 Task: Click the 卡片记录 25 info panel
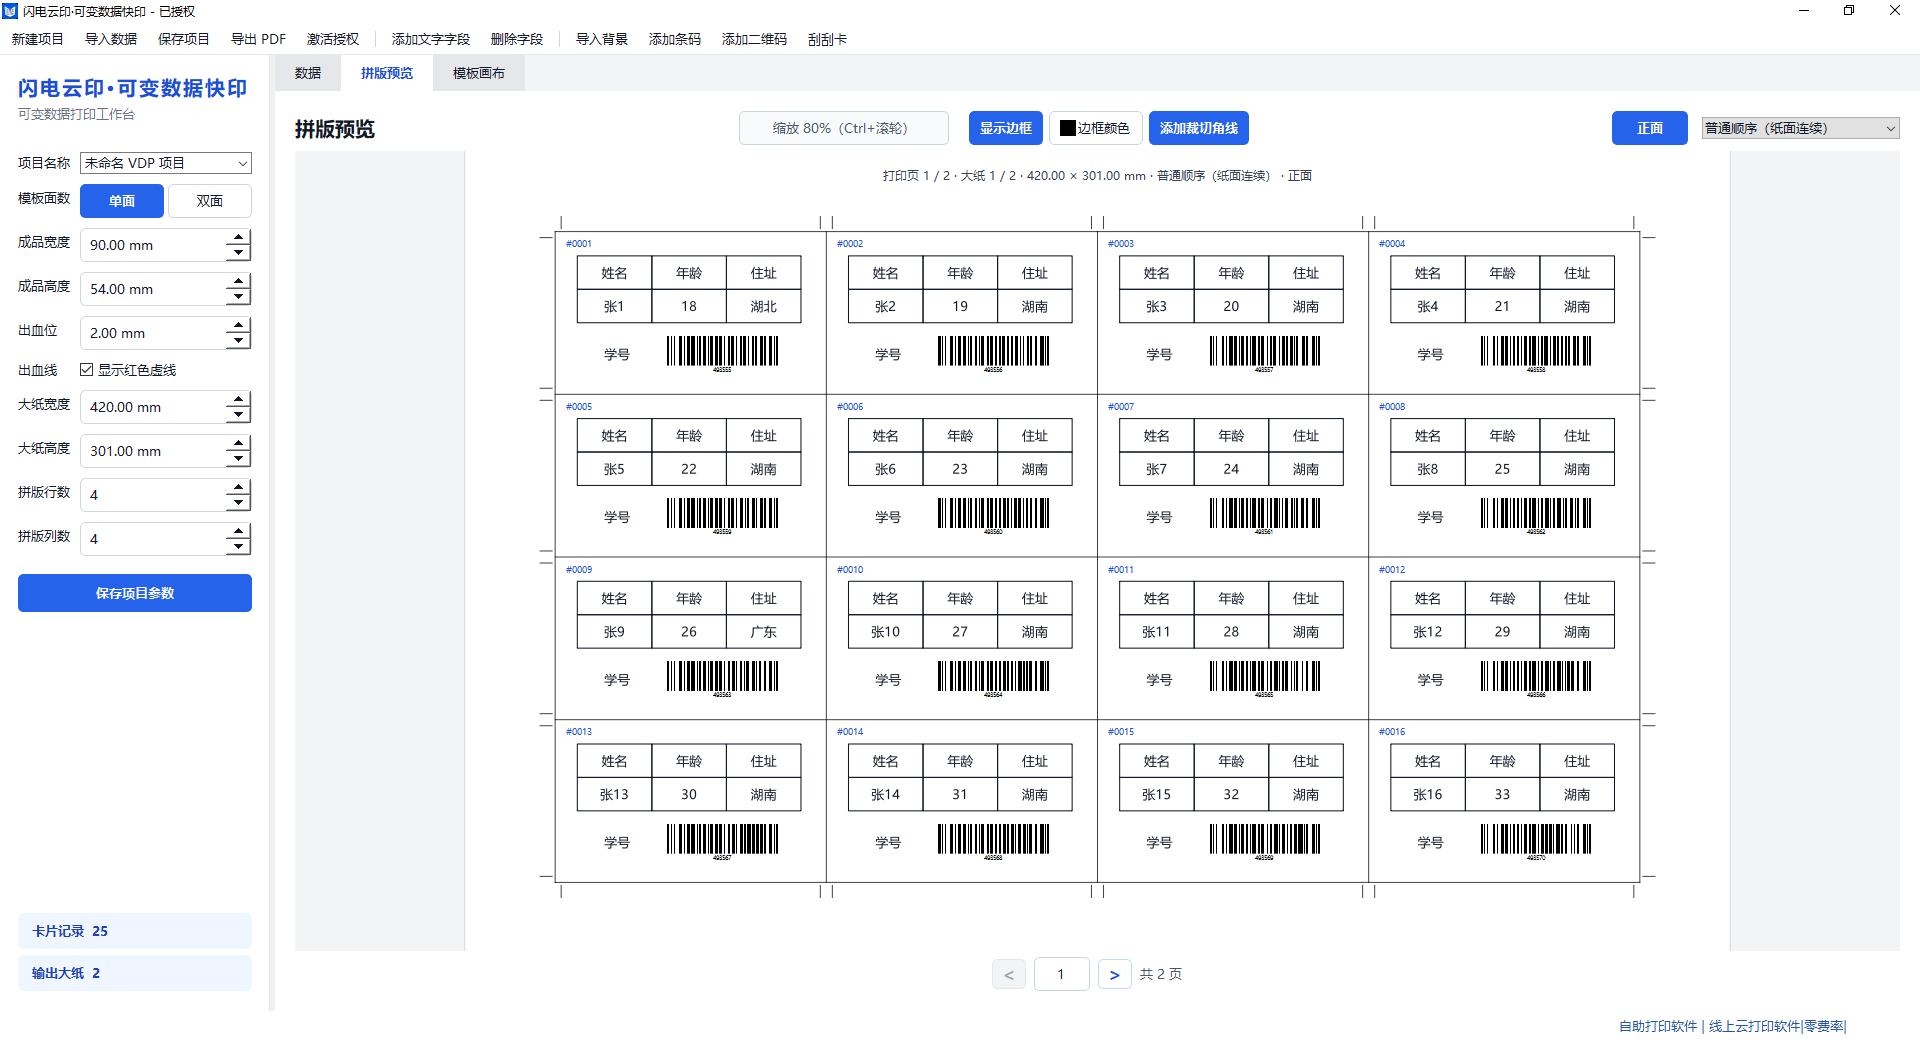pos(135,931)
